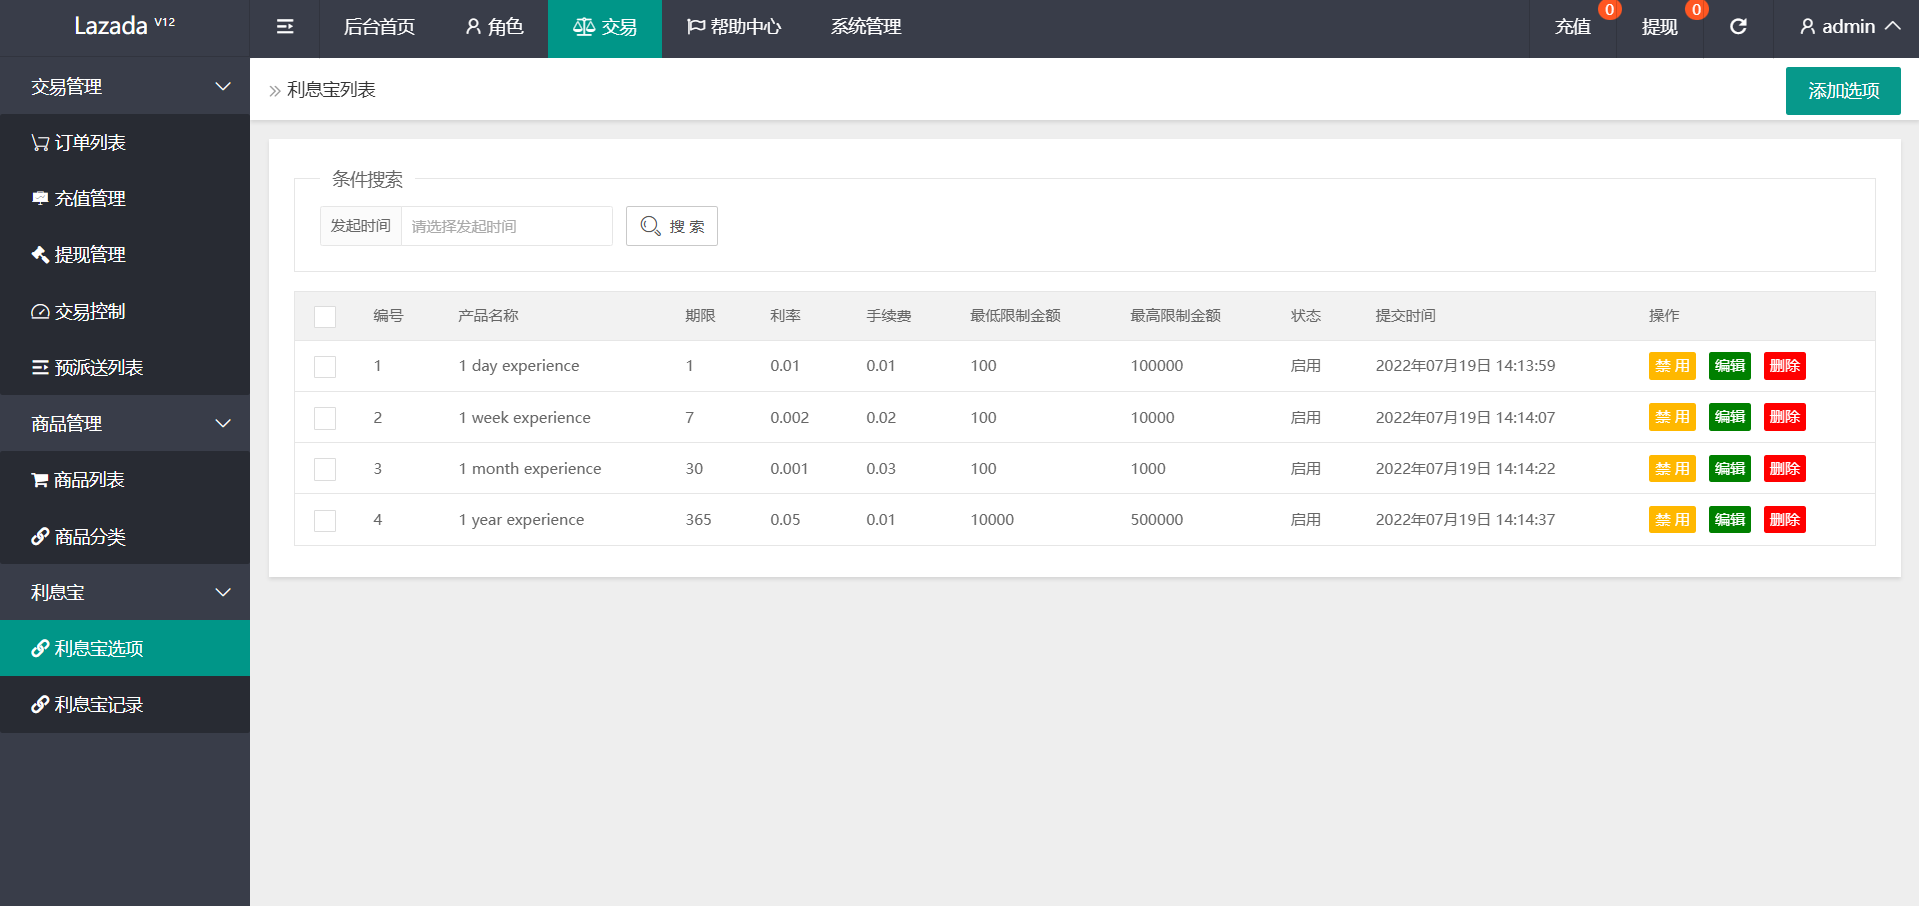The height and width of the screenshot is (906, 1919).
Task: Click the link icon beside 商品分类
Action: pos(40,537)
